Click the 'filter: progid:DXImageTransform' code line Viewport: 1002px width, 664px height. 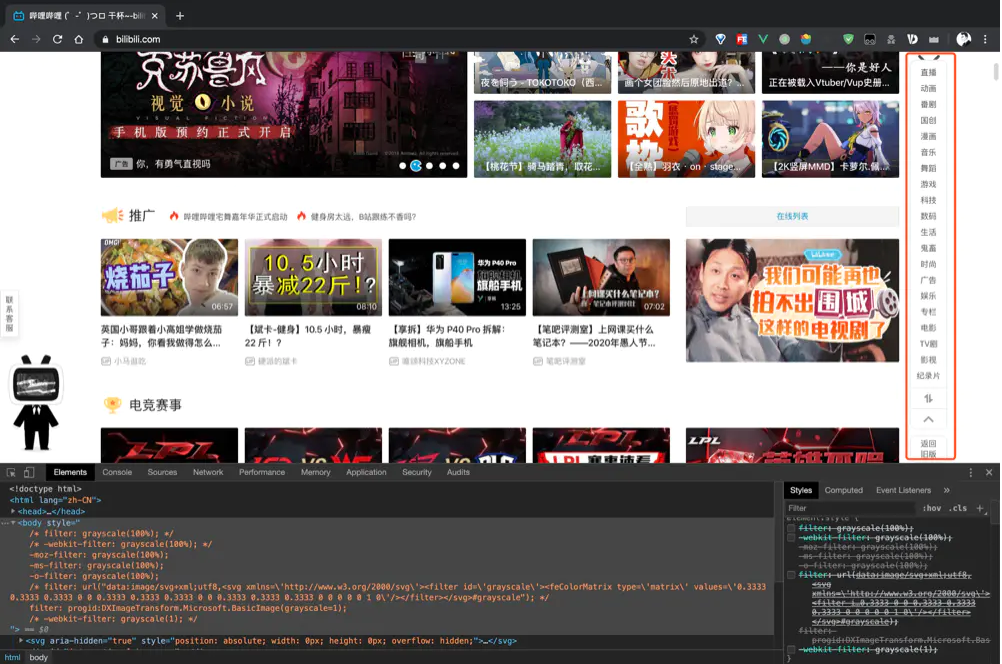pyautogui.click(x=188, y=608)
